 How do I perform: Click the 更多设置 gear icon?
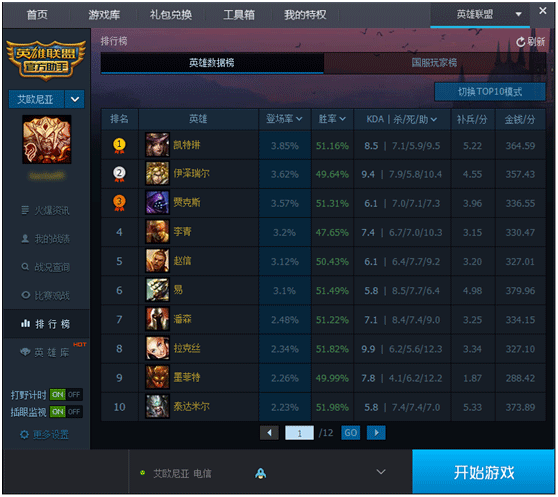click(x=24, y=434)
